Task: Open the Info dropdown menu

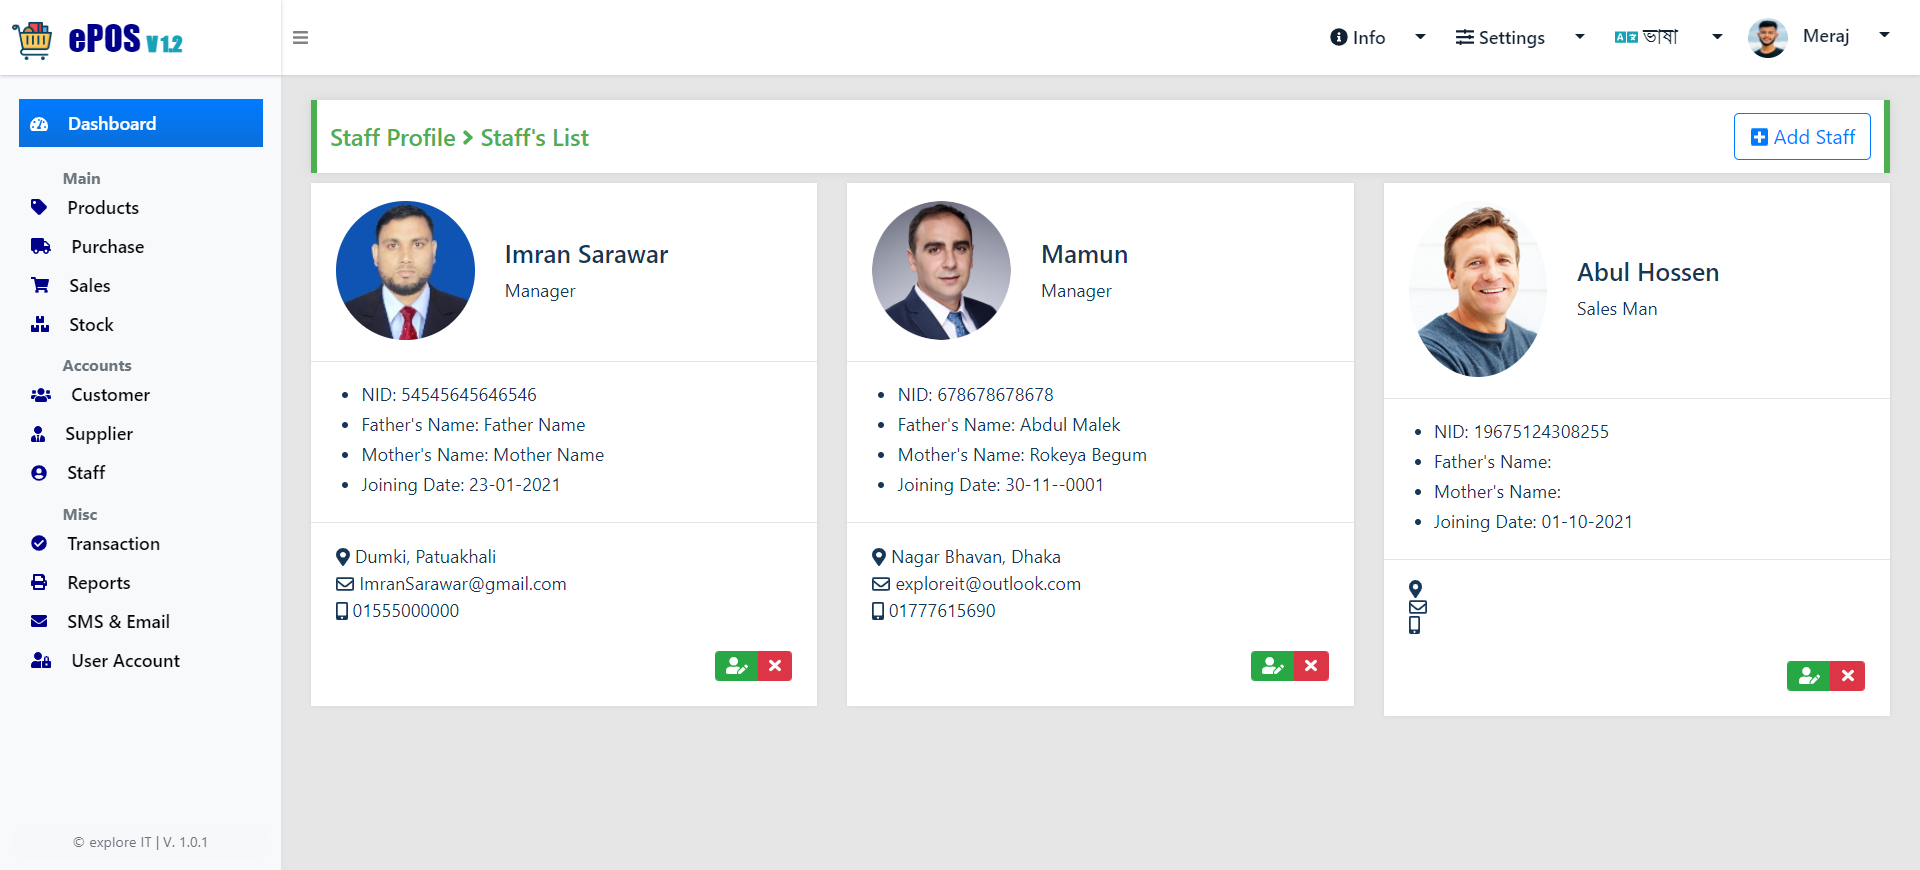Action: tap(1377, 37)
